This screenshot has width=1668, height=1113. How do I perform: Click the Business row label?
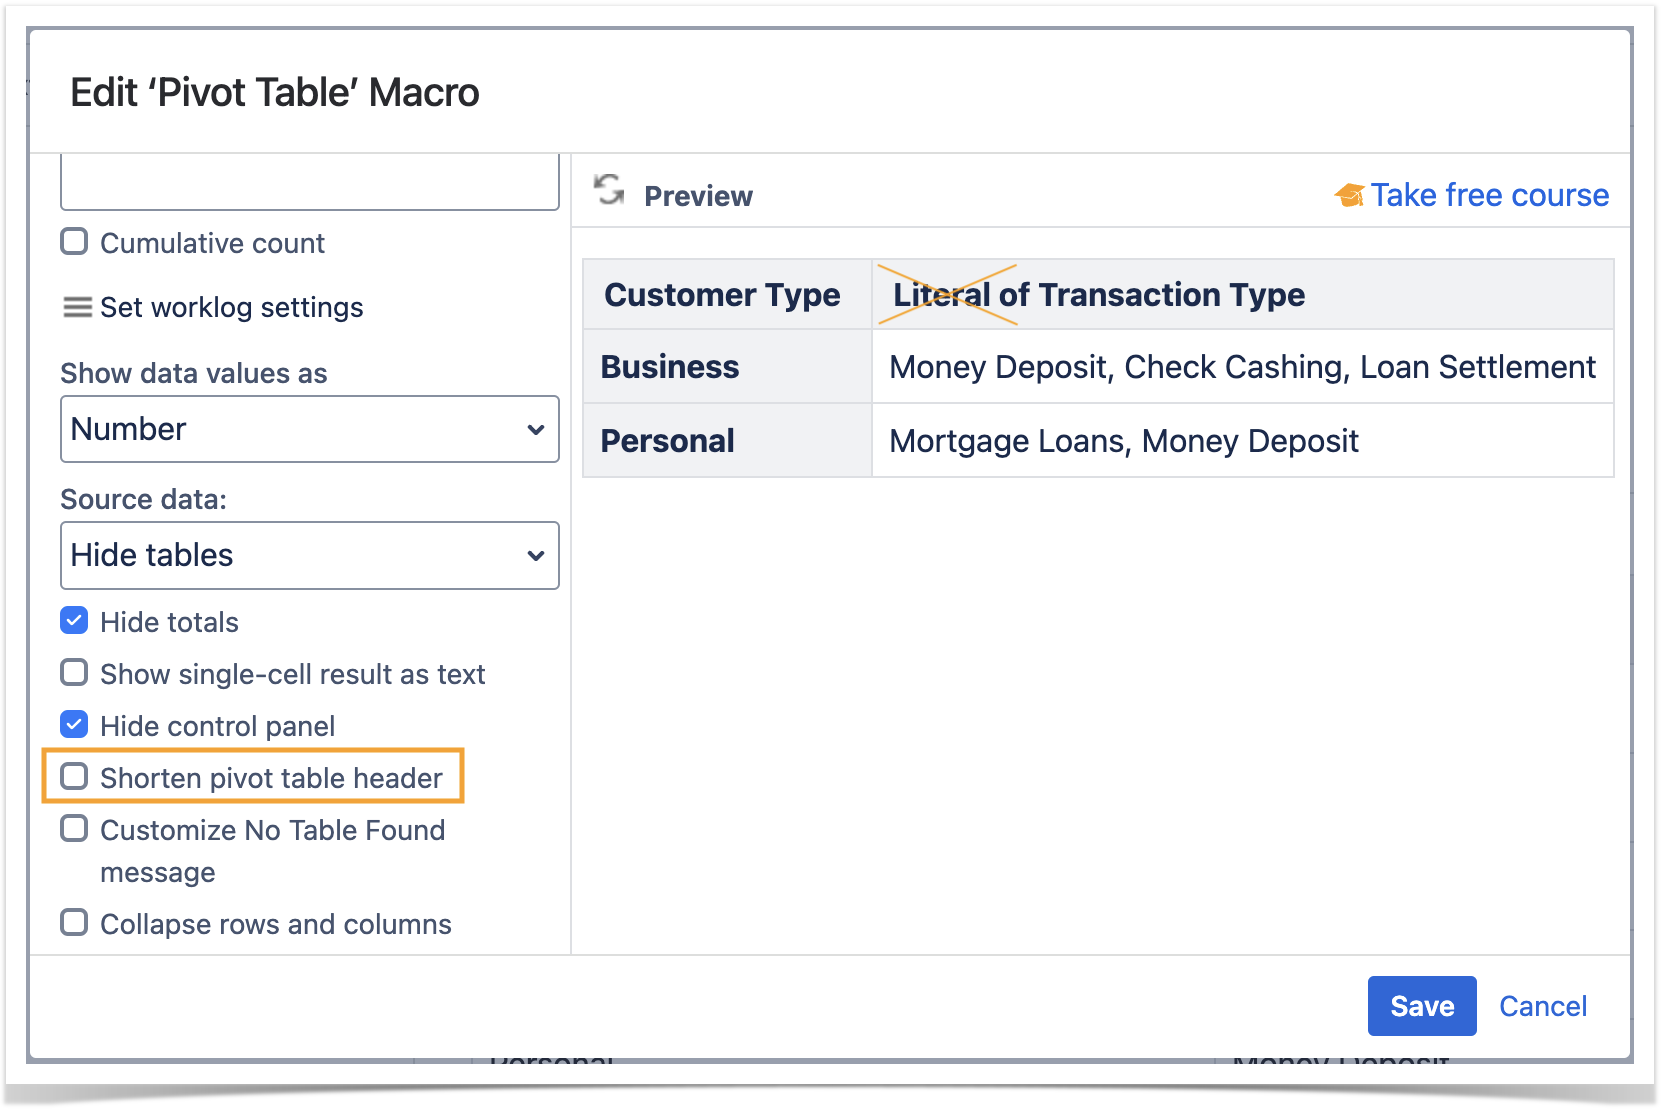coord(669,367)
